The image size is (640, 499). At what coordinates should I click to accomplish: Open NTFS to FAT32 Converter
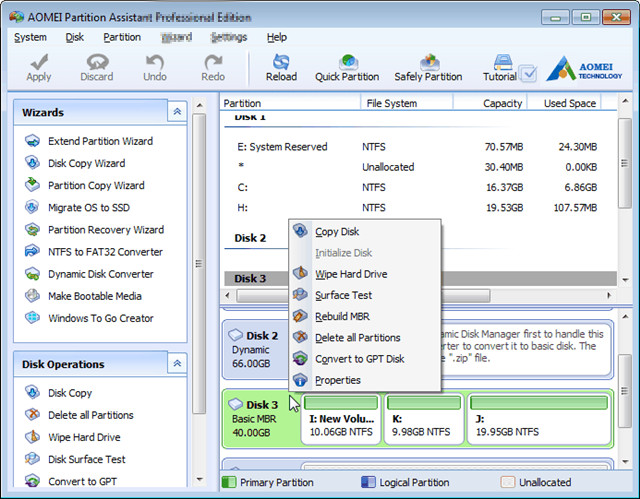pyautogui.click(x=93, y=252)
